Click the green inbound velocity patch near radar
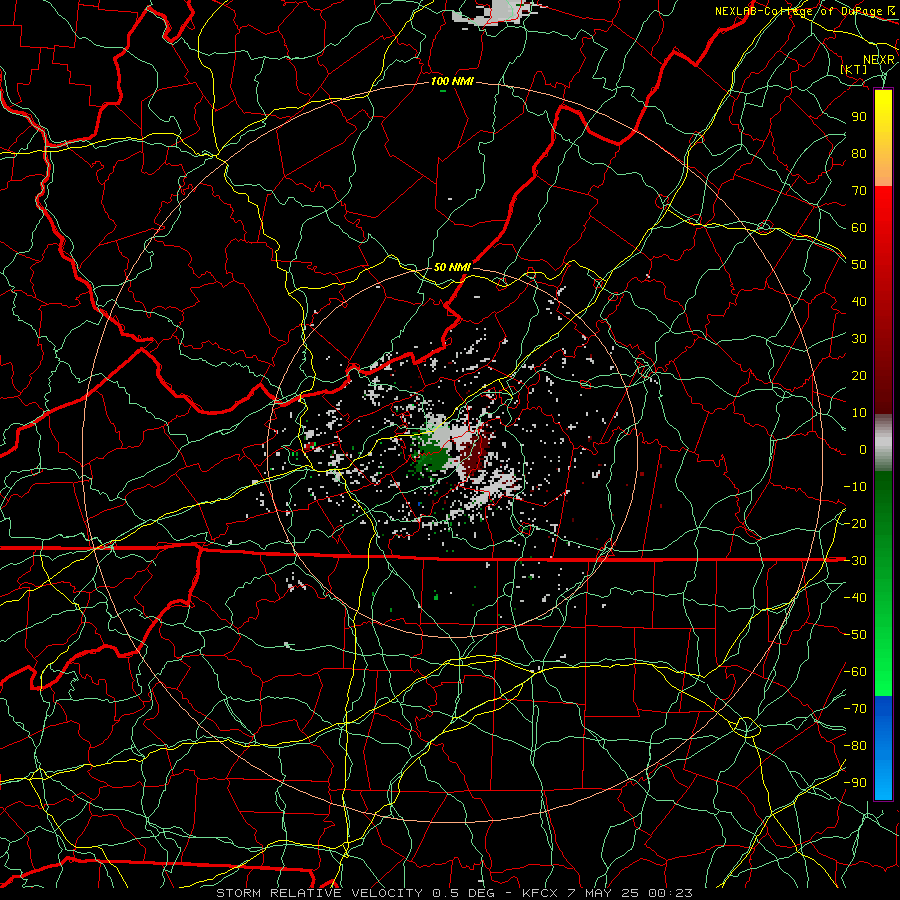This screenshot has height=900, width=900. [x=430, y=456]
